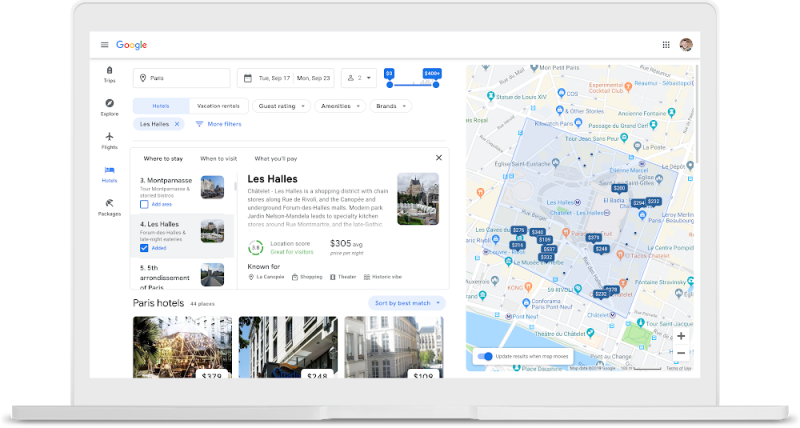Open the Amenities filter dropdown
Viewport: 800px width, 428px height.
[x=340, y=105]
